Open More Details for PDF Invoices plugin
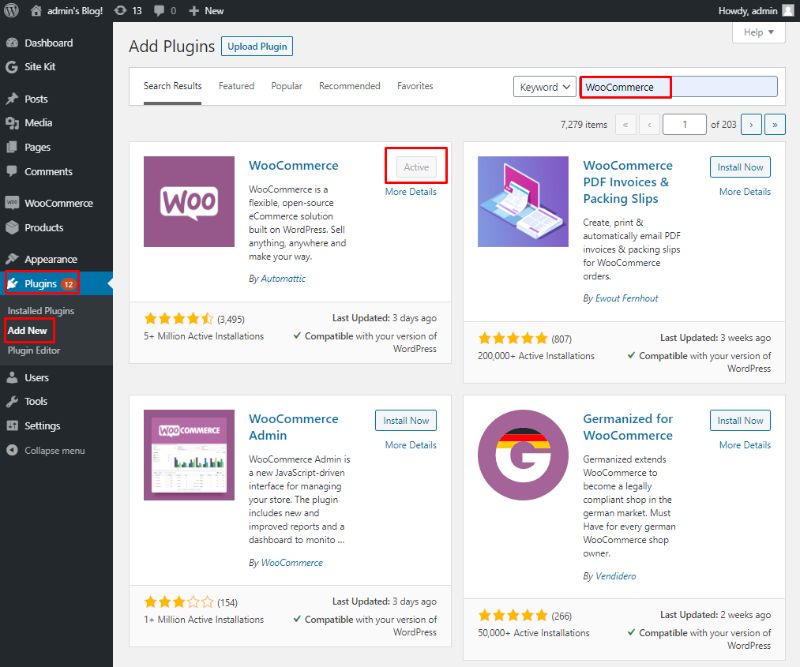The height and width of the screenshot is (667, 800). tap(745, 192)
